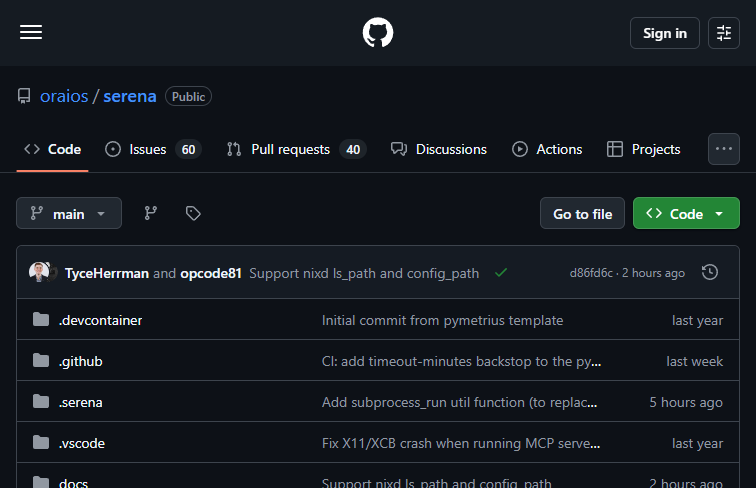
Task: Switch to the Pull requests tab
Action: click(x=297, y=149)
